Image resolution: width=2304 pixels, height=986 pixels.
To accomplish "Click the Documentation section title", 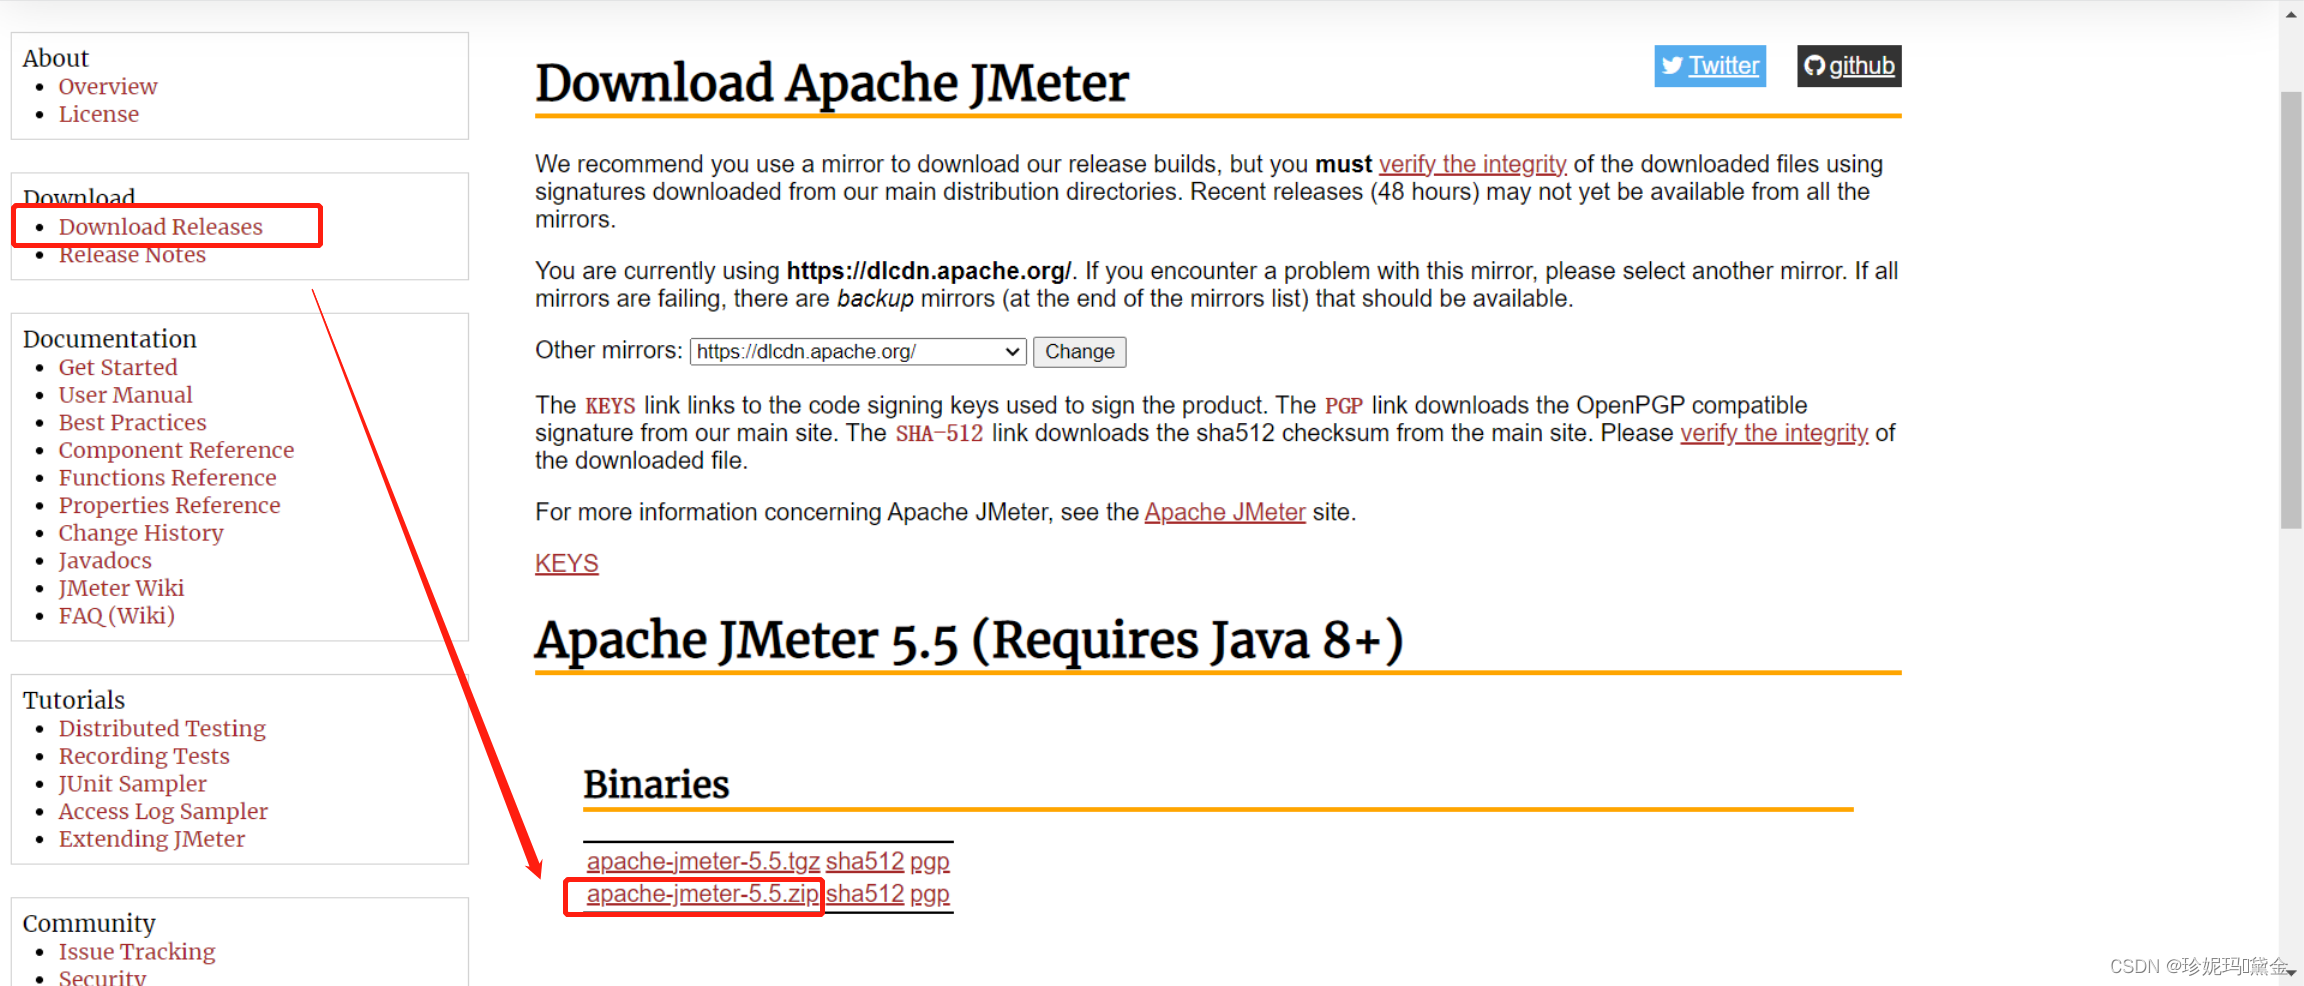I will (110, 339).
